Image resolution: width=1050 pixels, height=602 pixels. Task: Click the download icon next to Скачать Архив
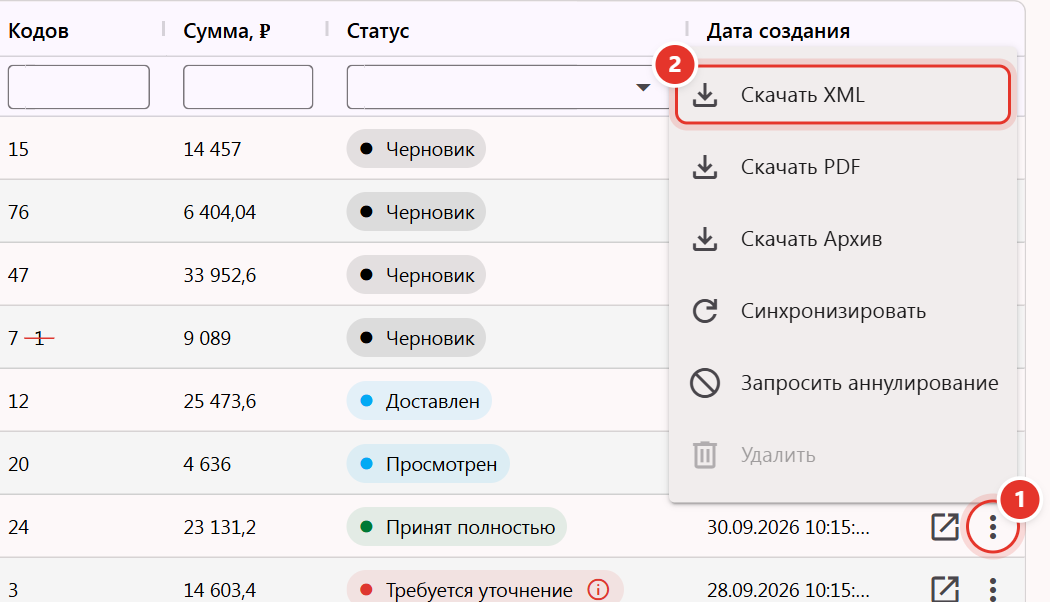coord(704,239)
